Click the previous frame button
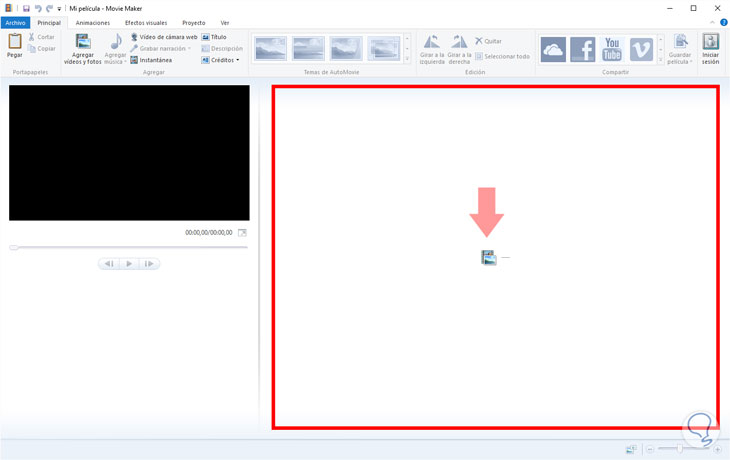The image size is (730, 460). tap(109, 264)
